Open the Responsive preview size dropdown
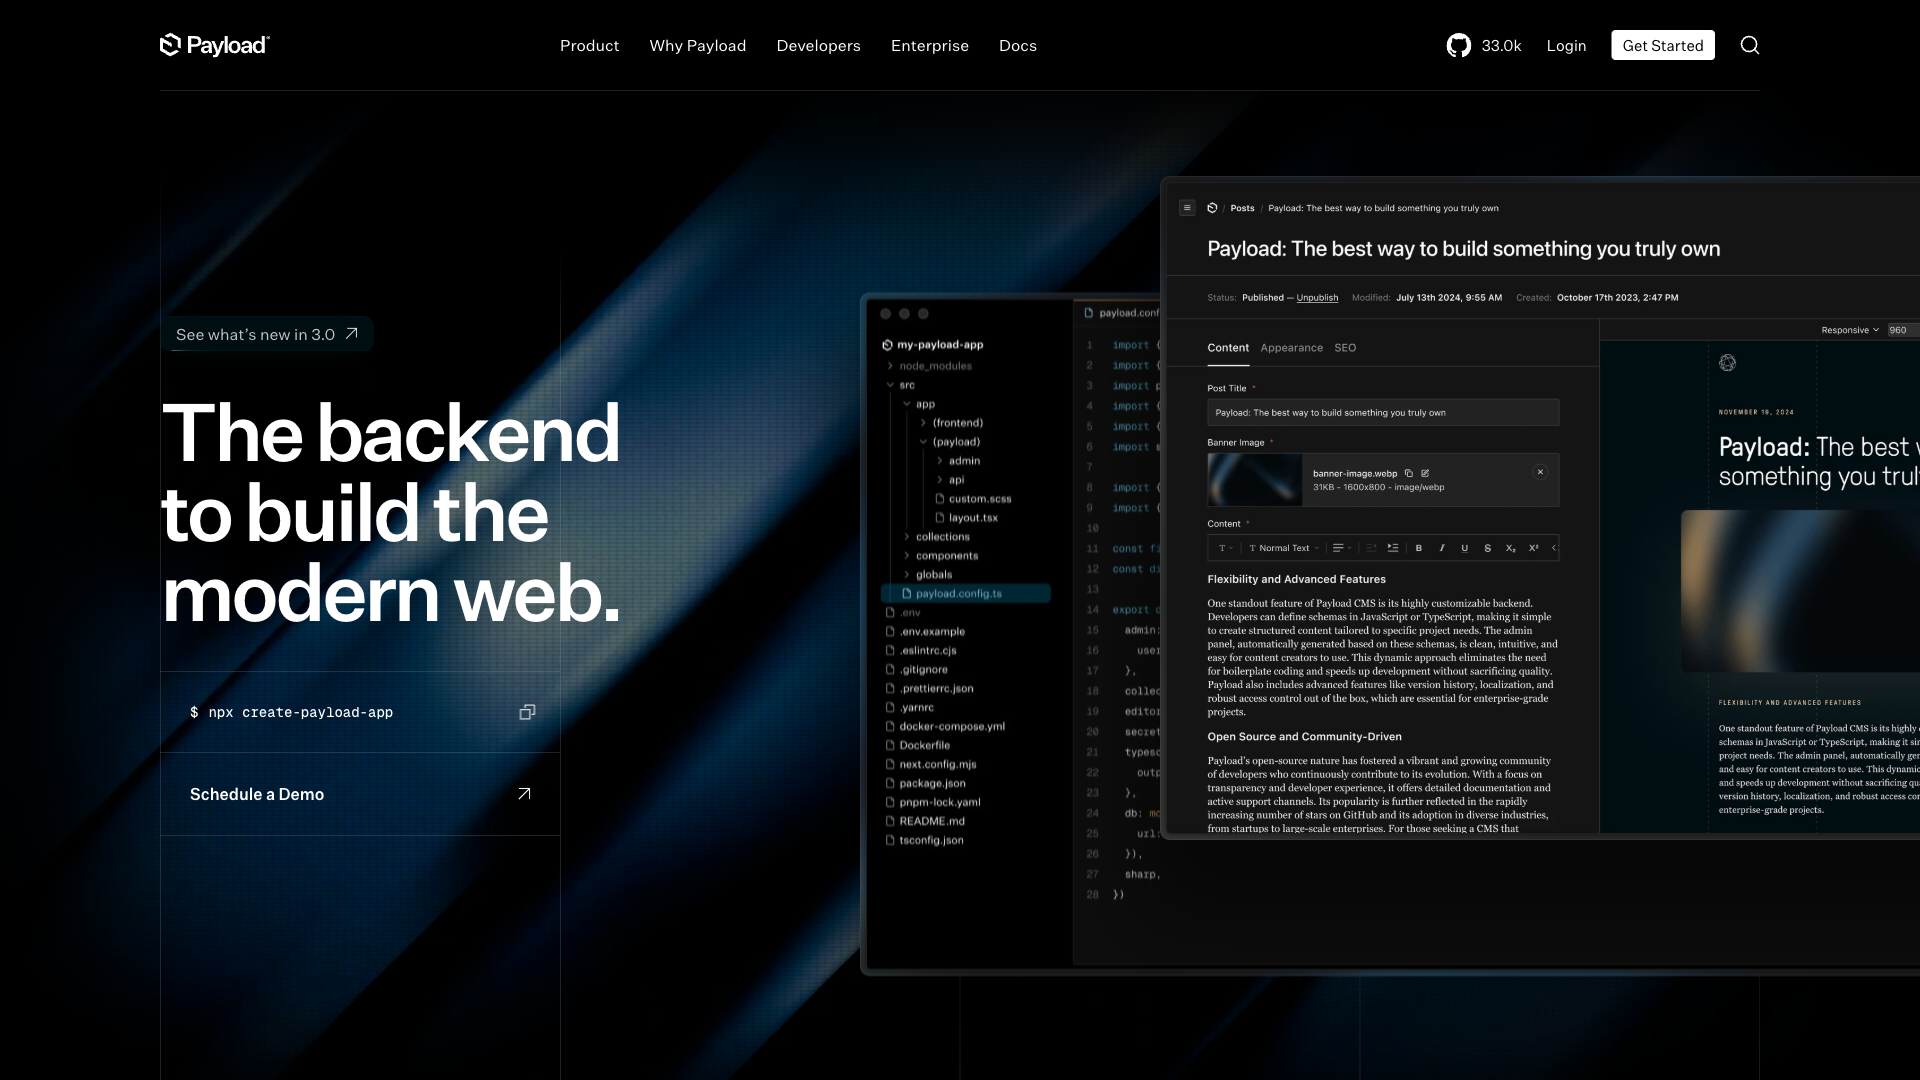Screen dimensions: 1920x1080 coord(1850,330)
